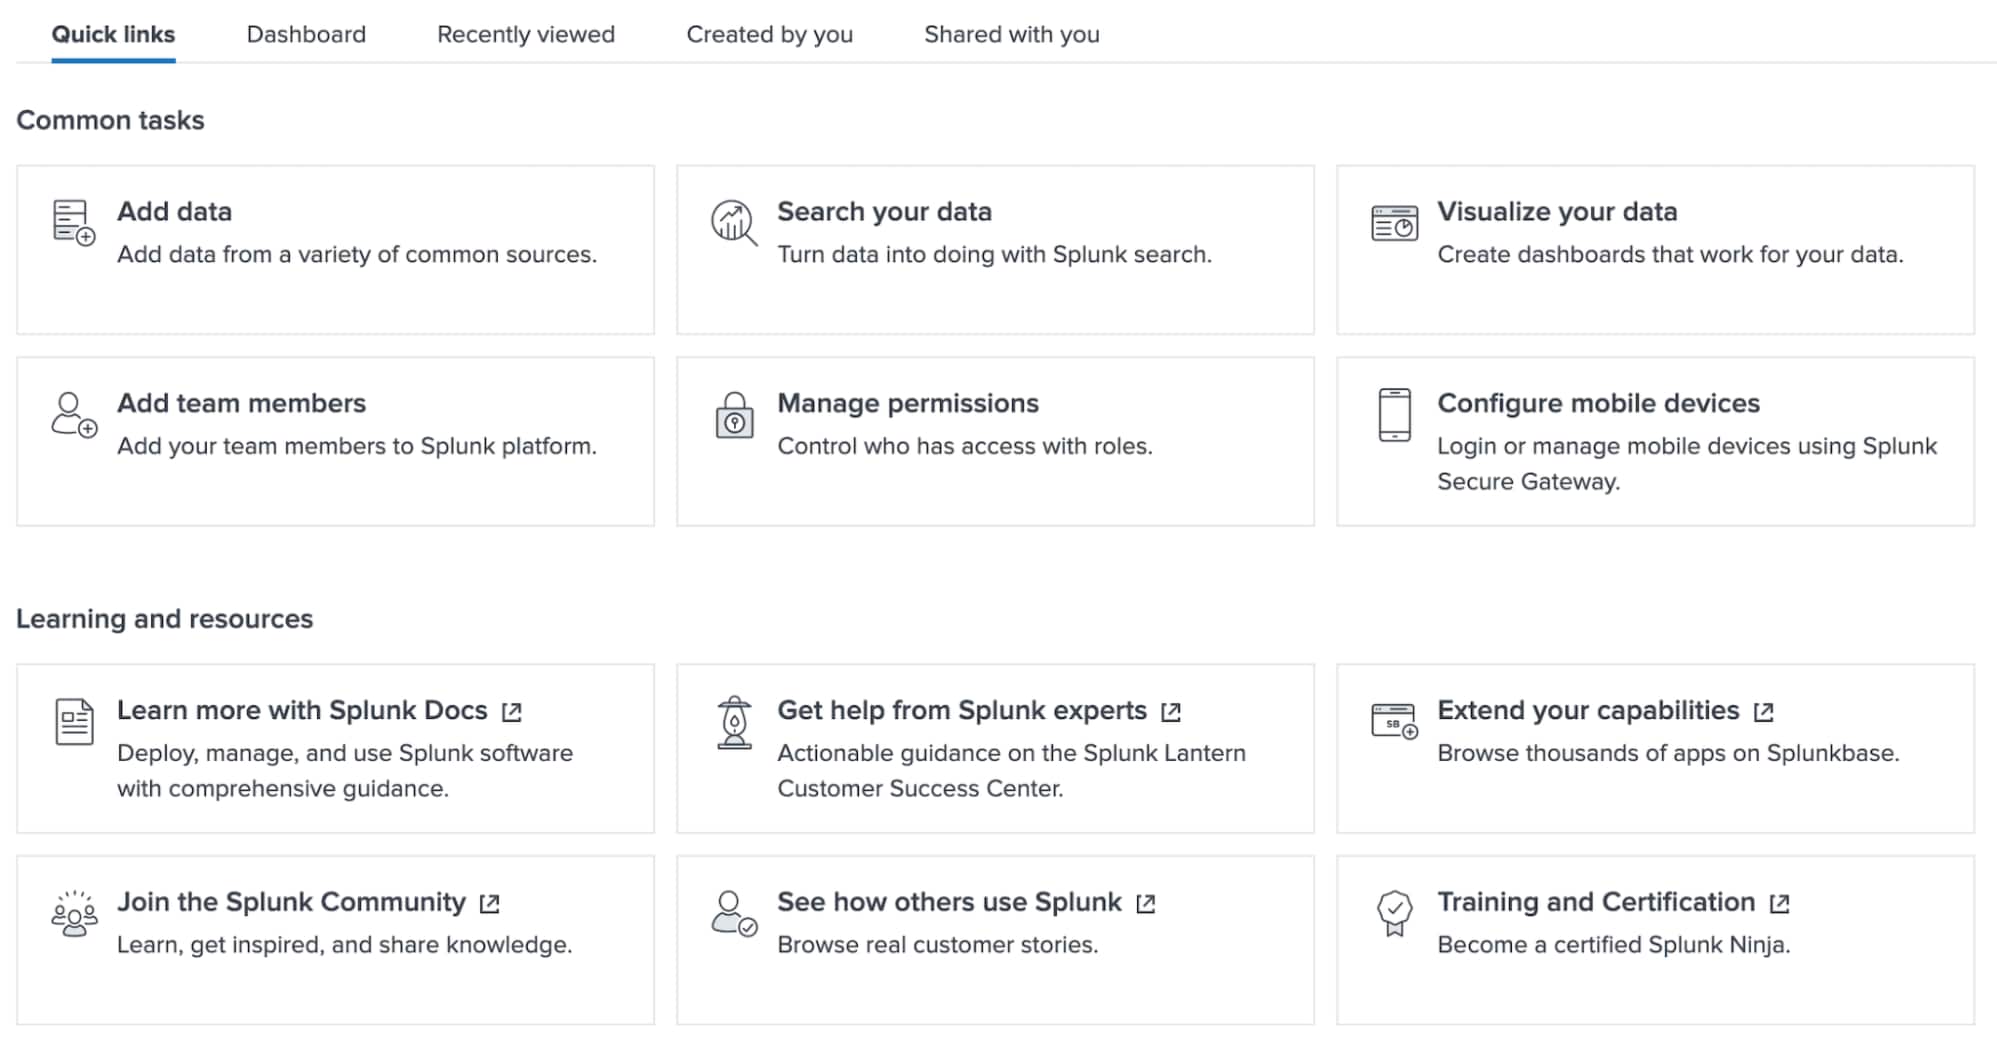
Task: Open Manage permissions title
Action: click(x=908, y=403)
